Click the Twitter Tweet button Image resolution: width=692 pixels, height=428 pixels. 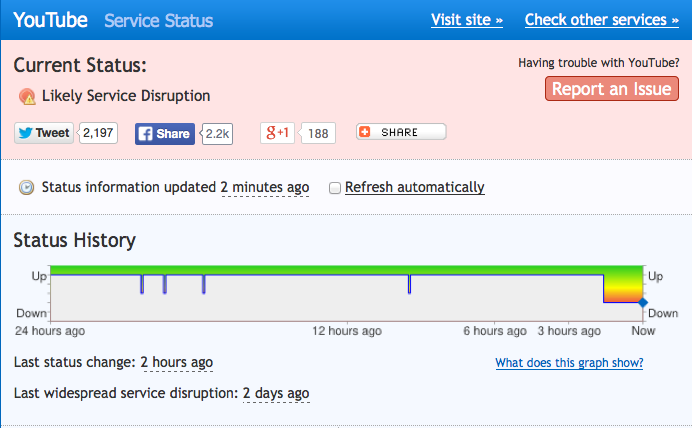(44, 133)
